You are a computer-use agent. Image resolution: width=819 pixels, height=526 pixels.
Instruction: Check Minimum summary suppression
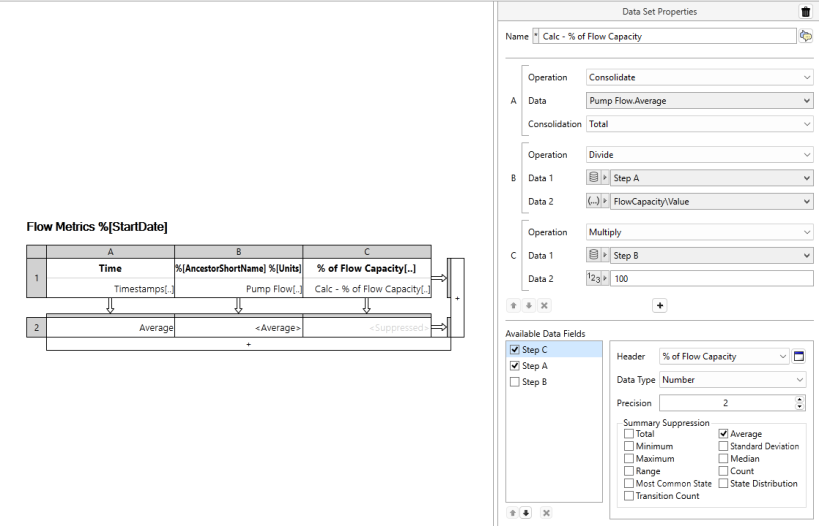point(629,446)
